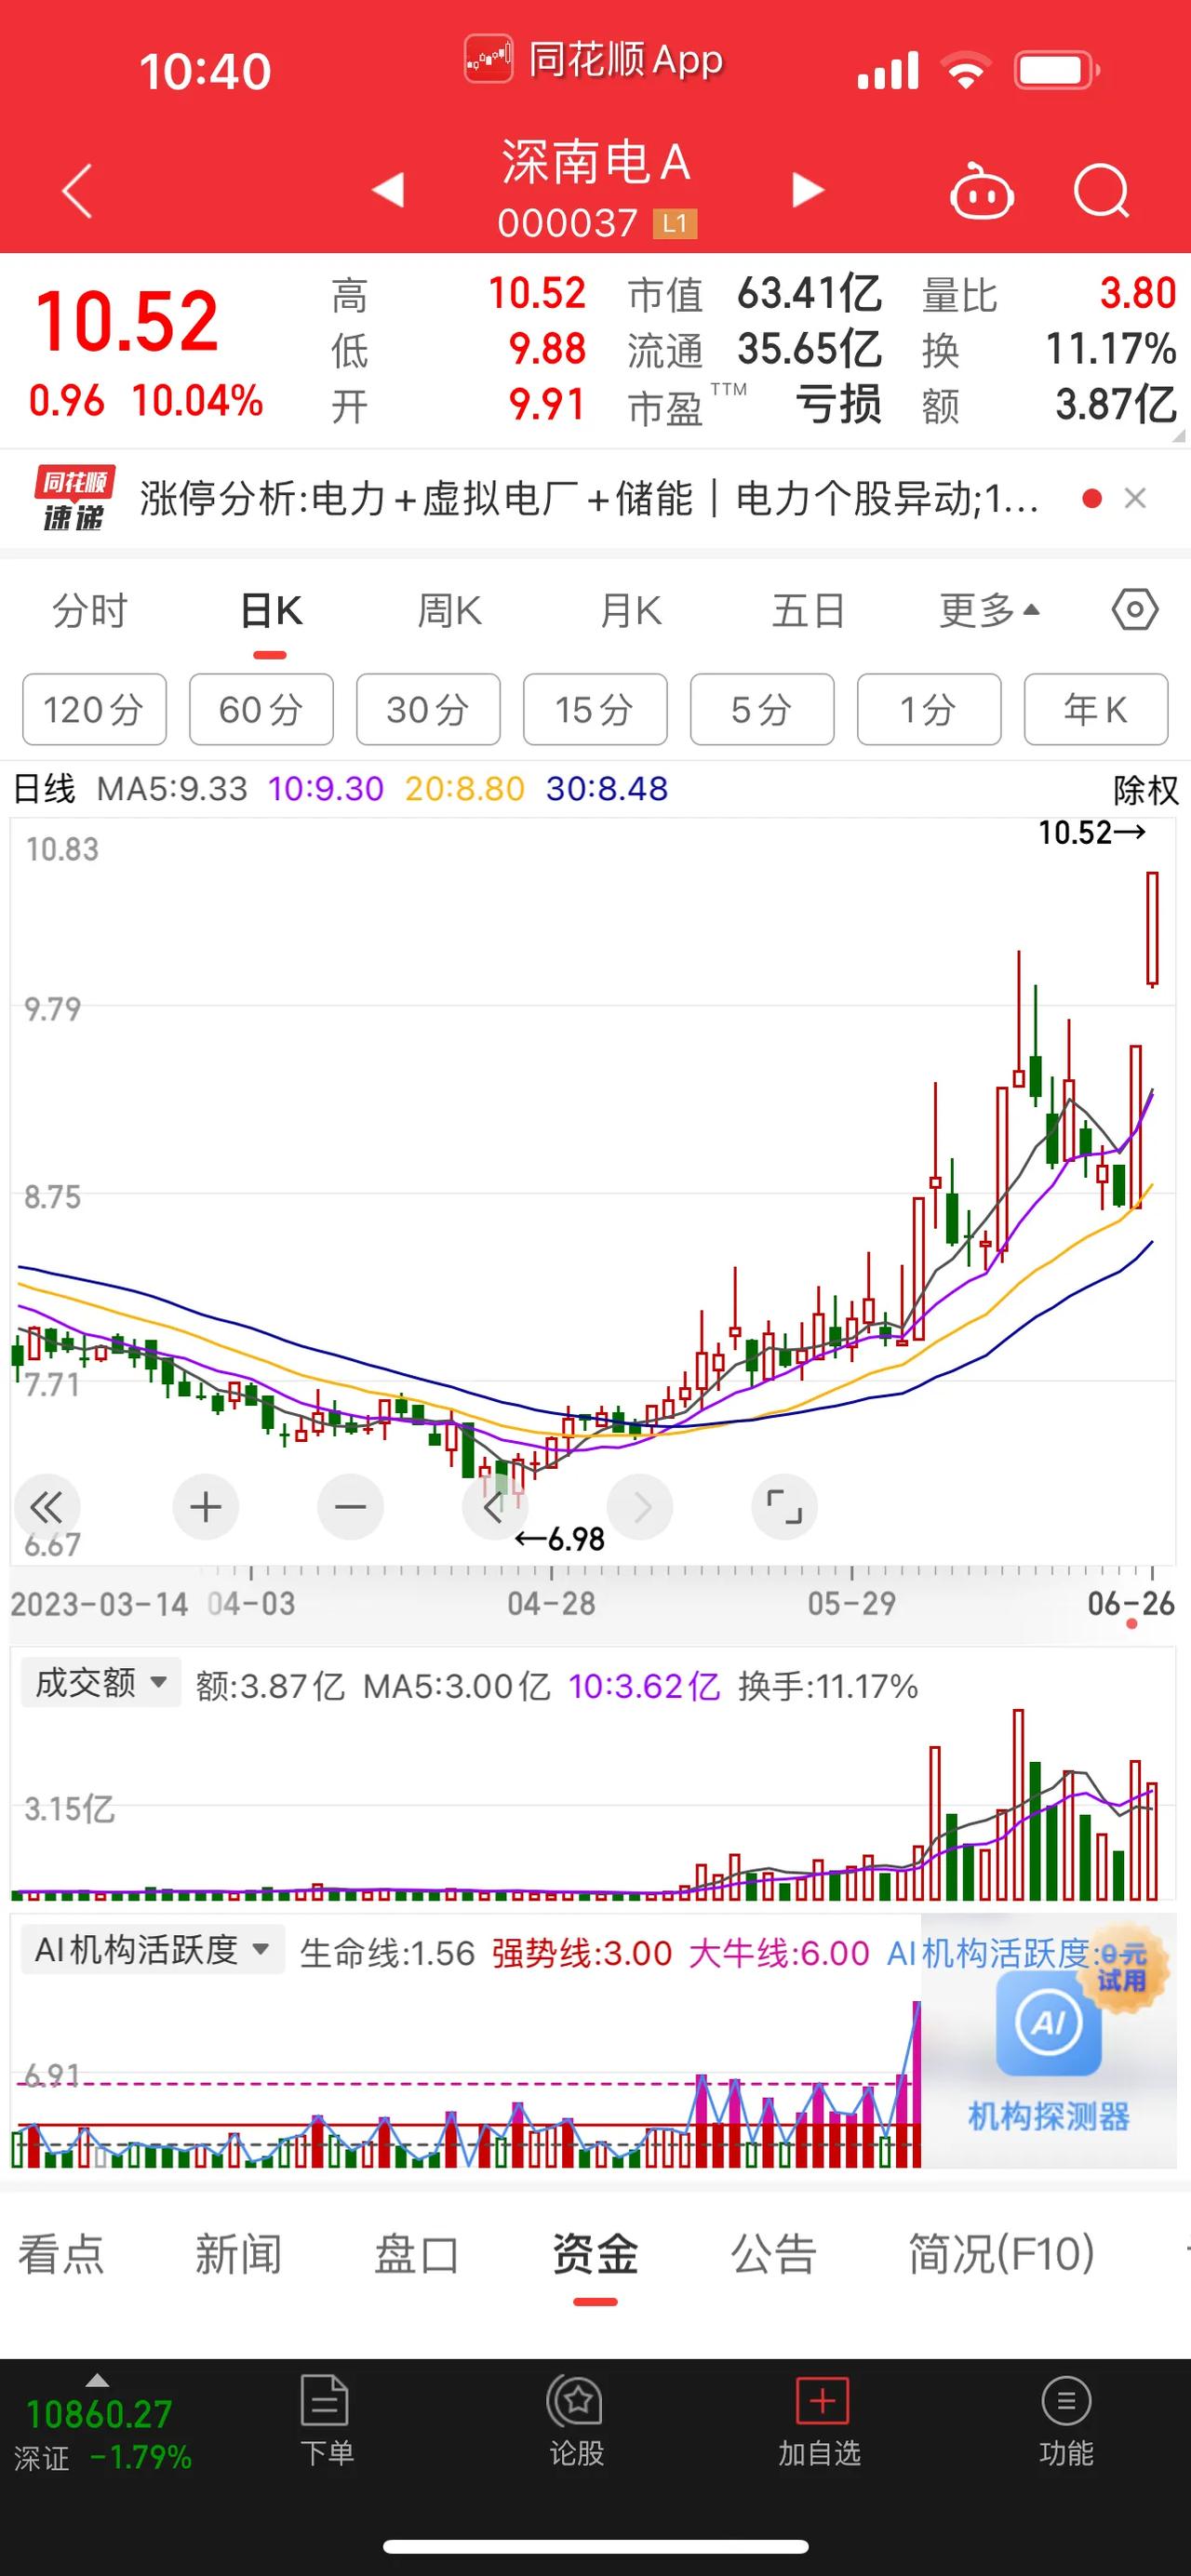
Task: Tap 下单 order icon in bottom bar
Action: (326, 2421)
